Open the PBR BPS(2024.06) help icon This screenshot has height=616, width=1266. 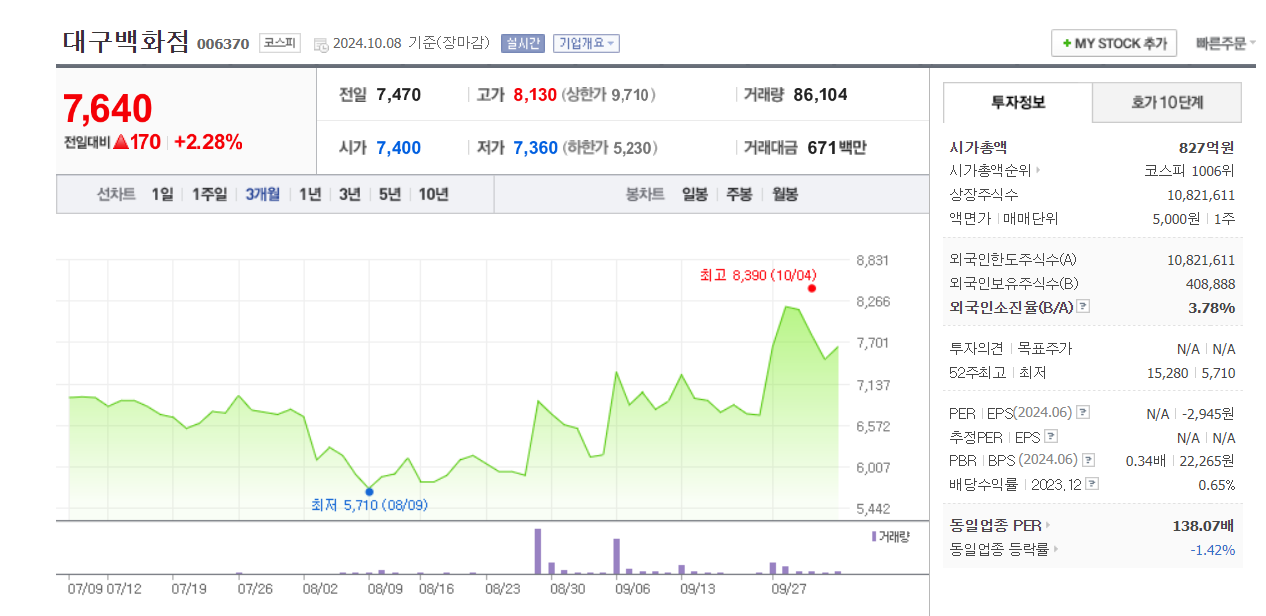[1088, 460]
